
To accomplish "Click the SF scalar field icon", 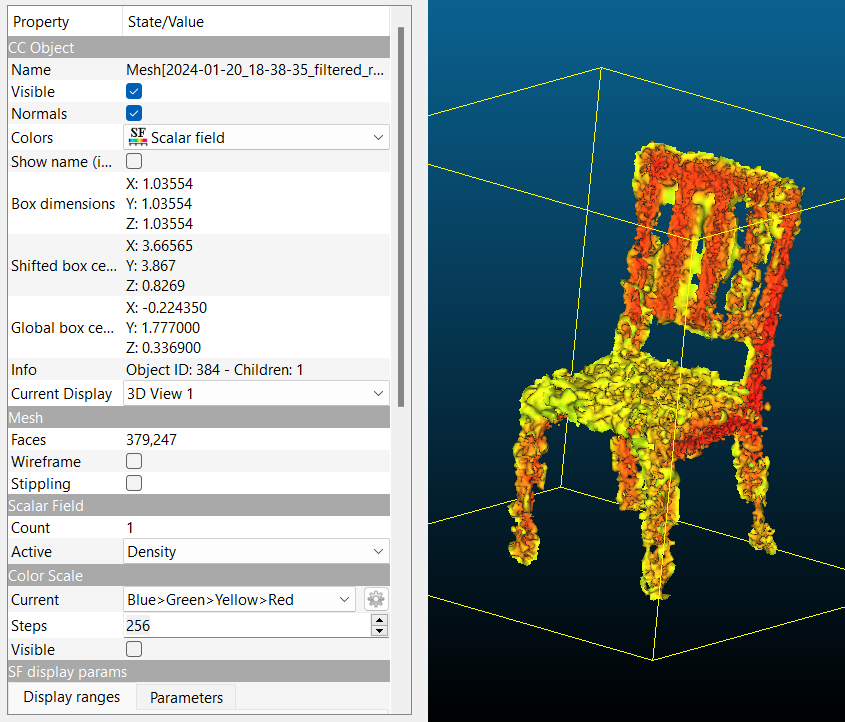I will coord(138,137).
